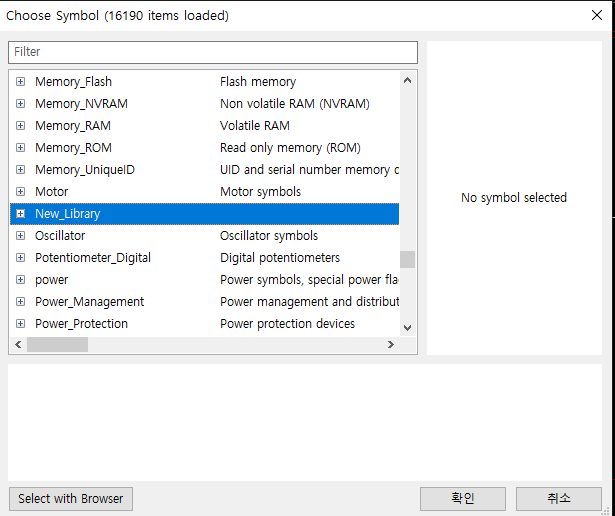Click the horizontal scroll right arrow
This screenshot has height=516, width=615.
(x=391, y=344)
